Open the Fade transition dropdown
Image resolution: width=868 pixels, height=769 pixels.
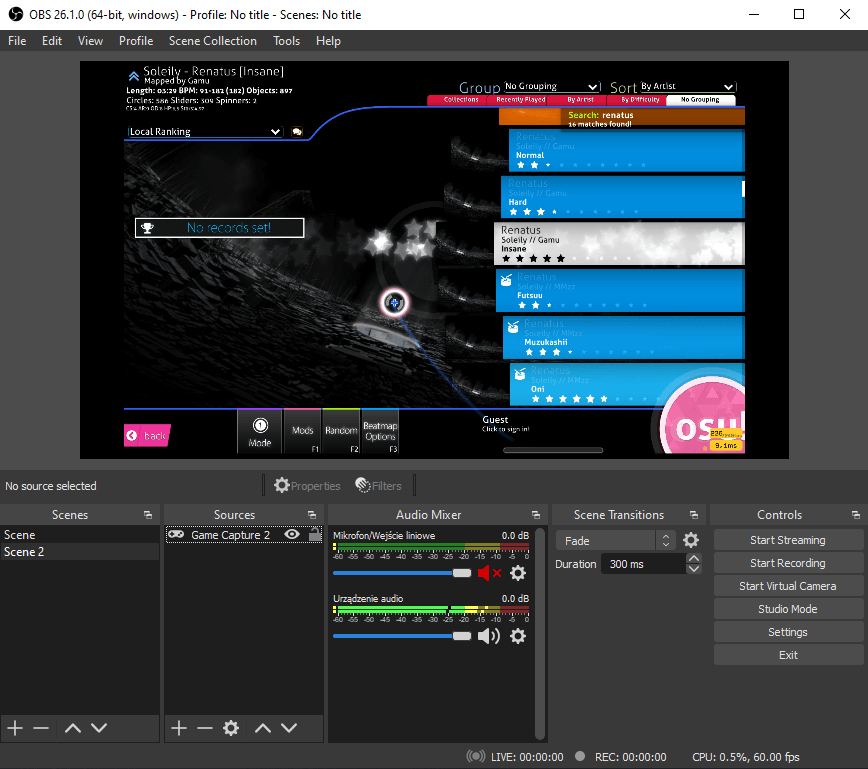[x=616, y=540]
